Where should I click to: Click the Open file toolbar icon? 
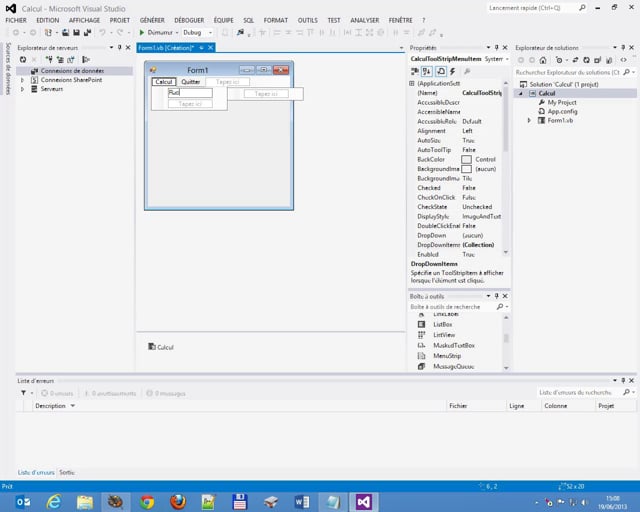click(65, 32)
